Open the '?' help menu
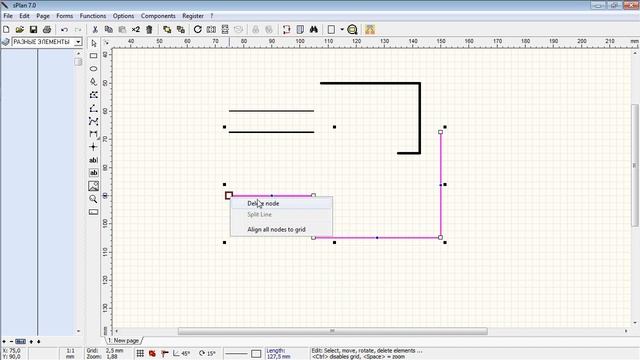Screen dimensions: 640x360 coord(211,16)
